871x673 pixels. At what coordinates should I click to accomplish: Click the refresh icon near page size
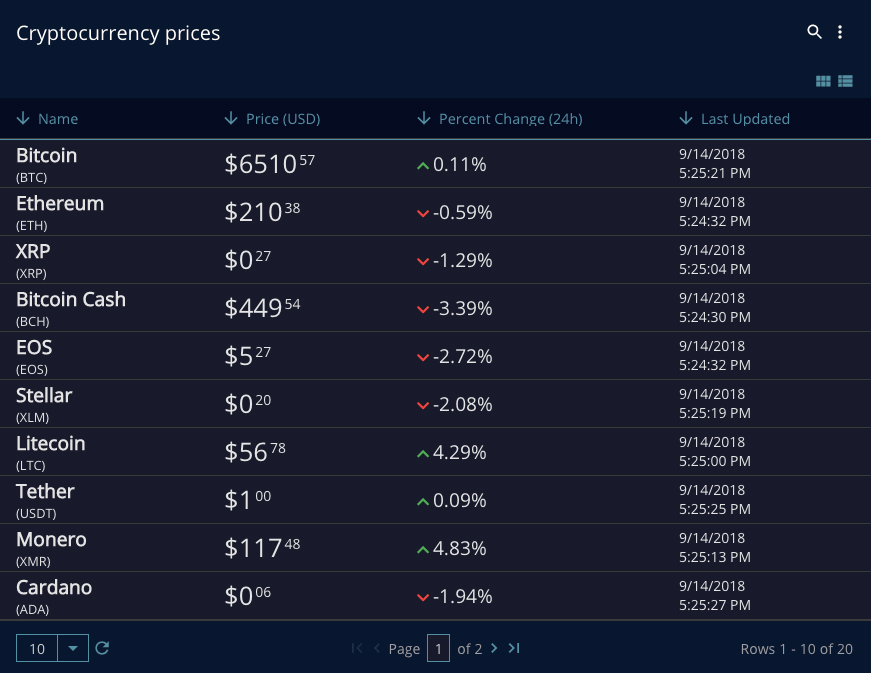101,648
